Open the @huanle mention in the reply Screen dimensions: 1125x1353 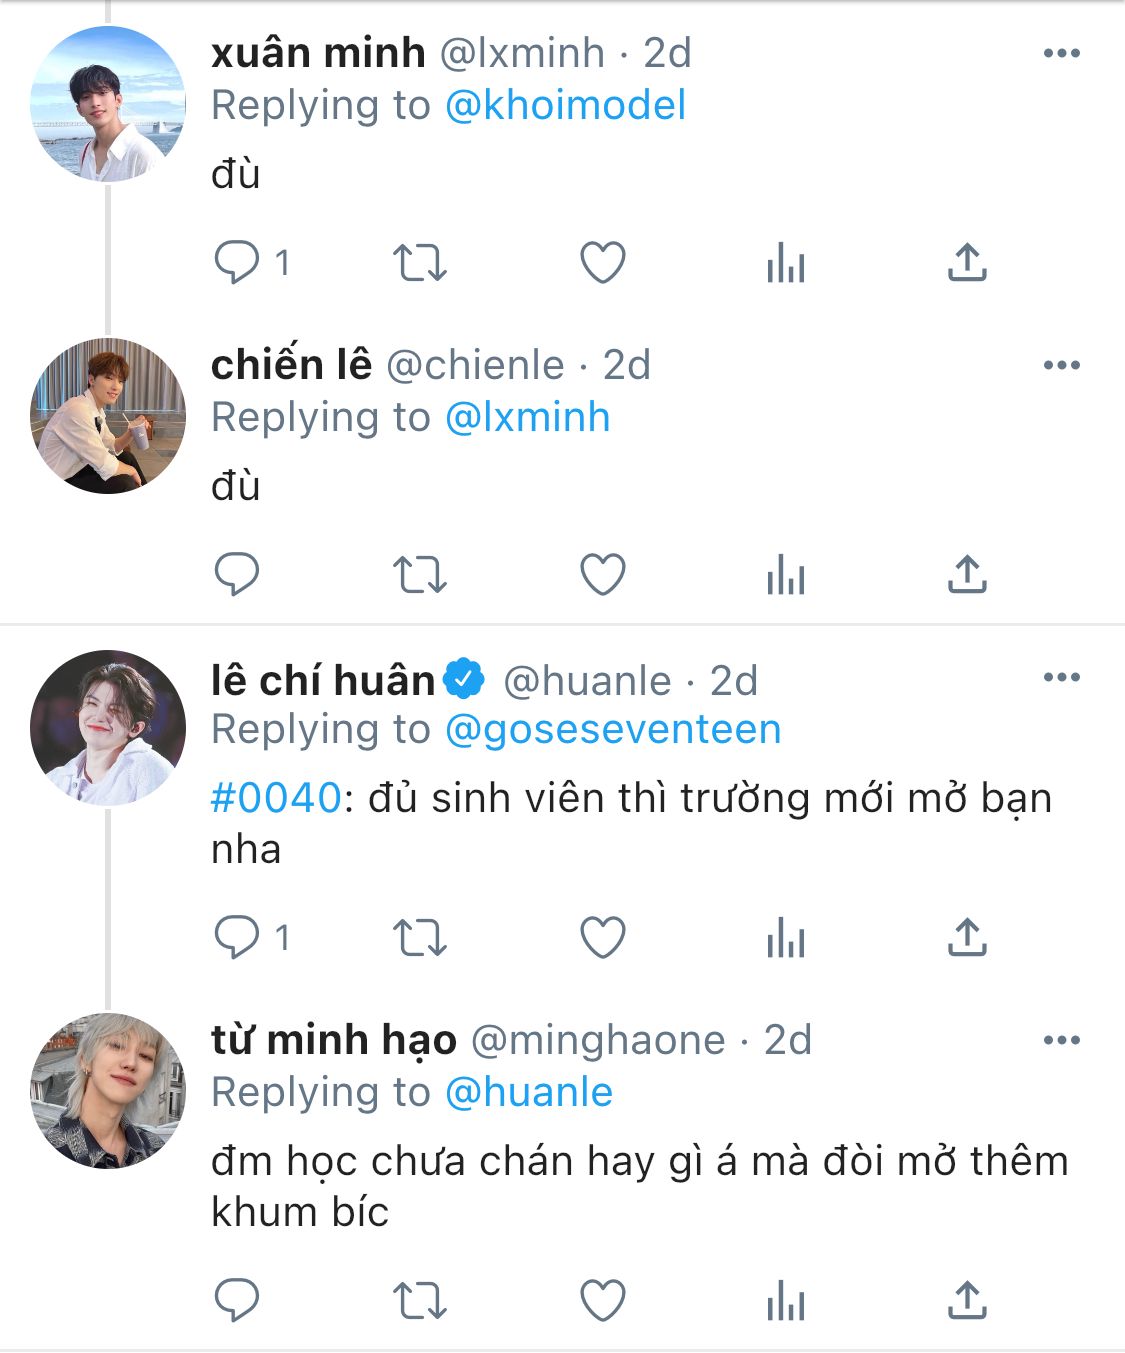(528, 1092)
